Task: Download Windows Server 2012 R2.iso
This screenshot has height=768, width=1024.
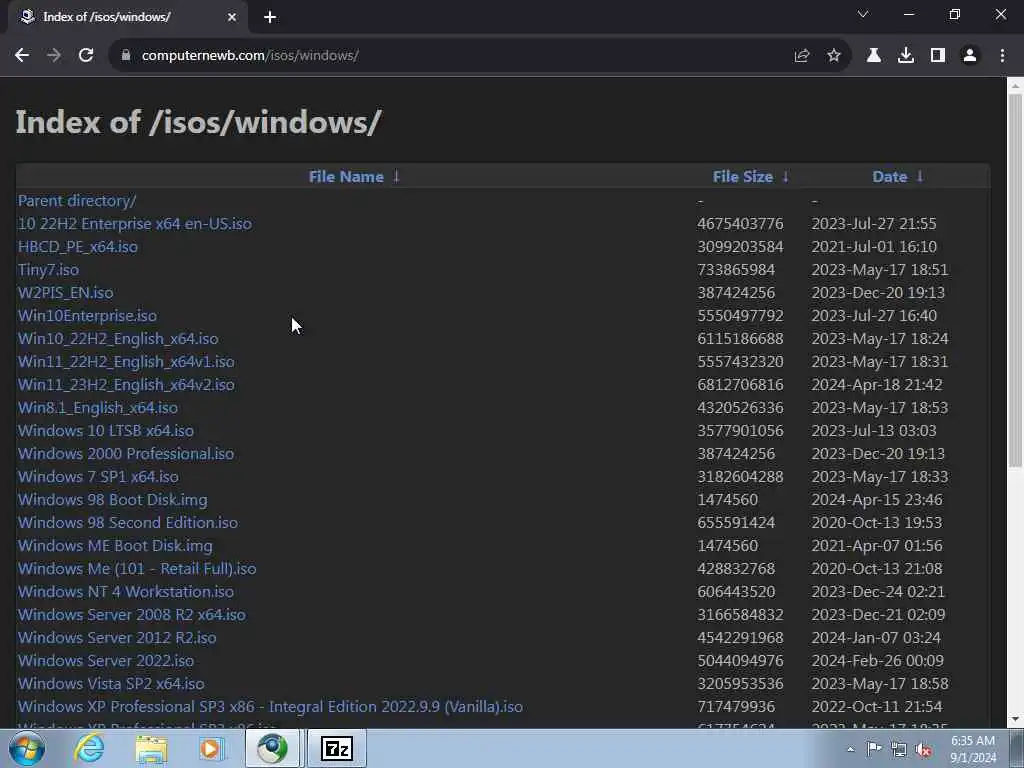Action: coord(117,637)
